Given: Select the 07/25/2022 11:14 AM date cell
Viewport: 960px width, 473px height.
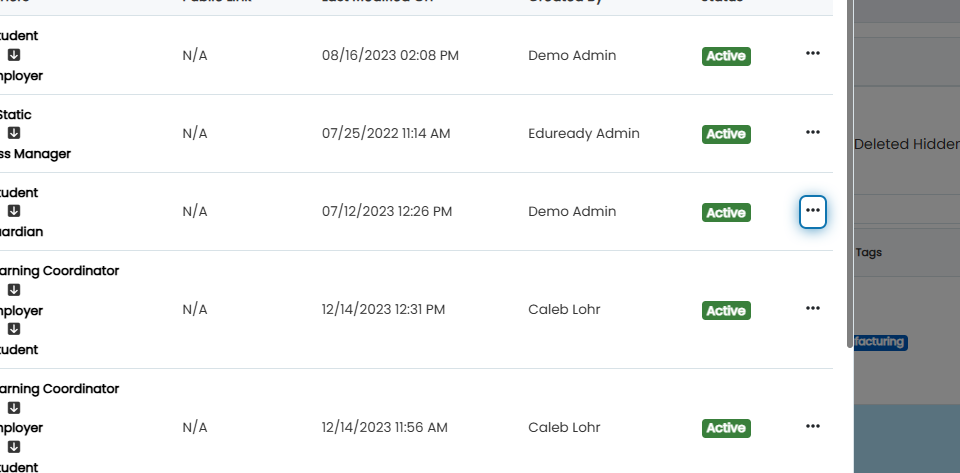Looking at the screenshot, I should coord(386,133).
